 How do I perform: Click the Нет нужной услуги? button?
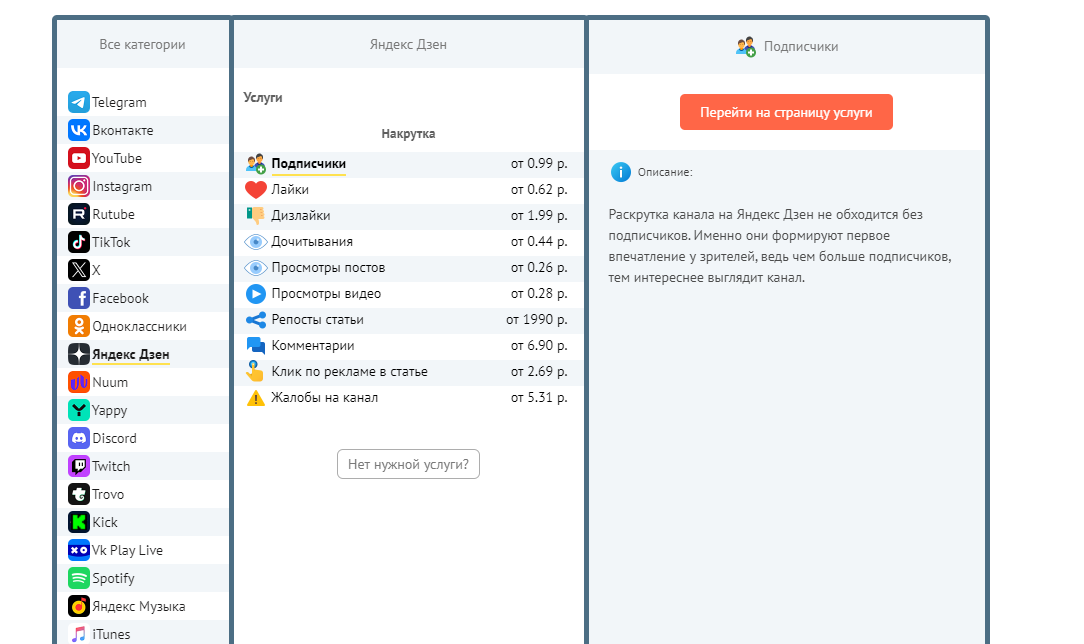(409, 464)
